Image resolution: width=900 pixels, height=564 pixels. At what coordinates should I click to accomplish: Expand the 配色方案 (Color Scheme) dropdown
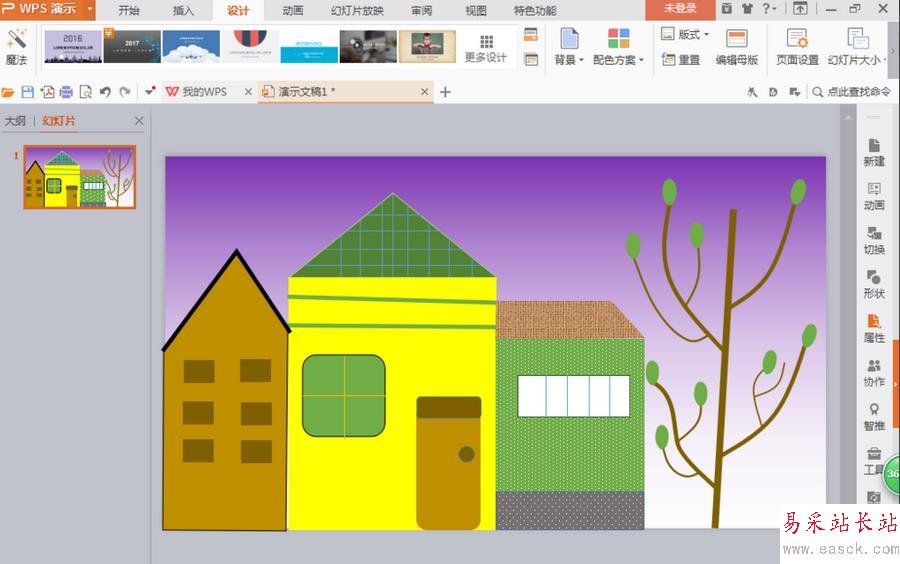619,47
